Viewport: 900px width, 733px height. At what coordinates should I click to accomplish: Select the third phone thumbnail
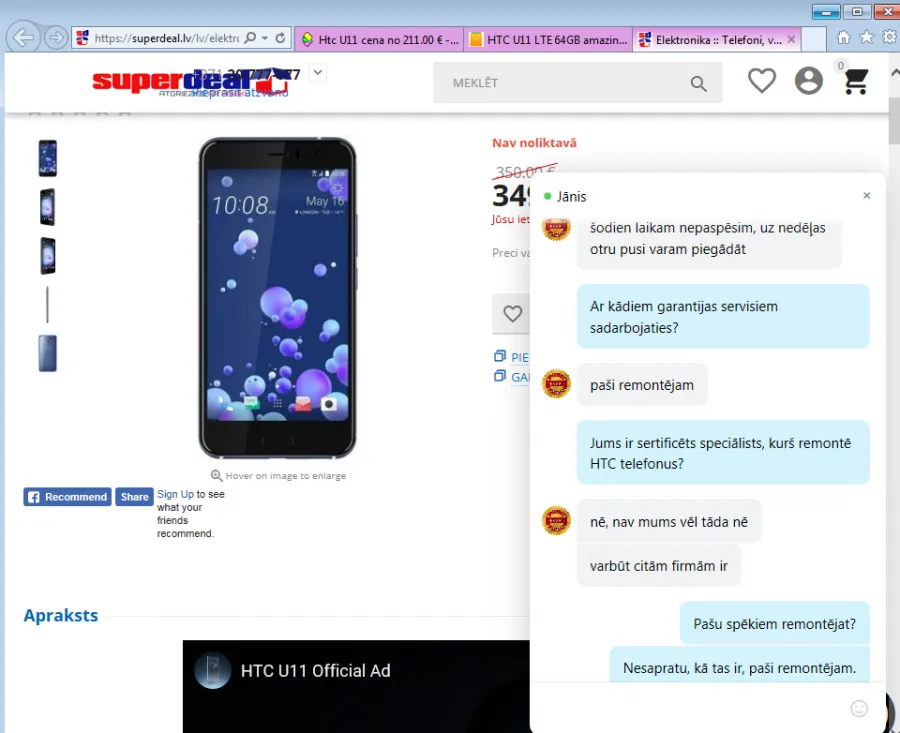click(x=48, y=255)
